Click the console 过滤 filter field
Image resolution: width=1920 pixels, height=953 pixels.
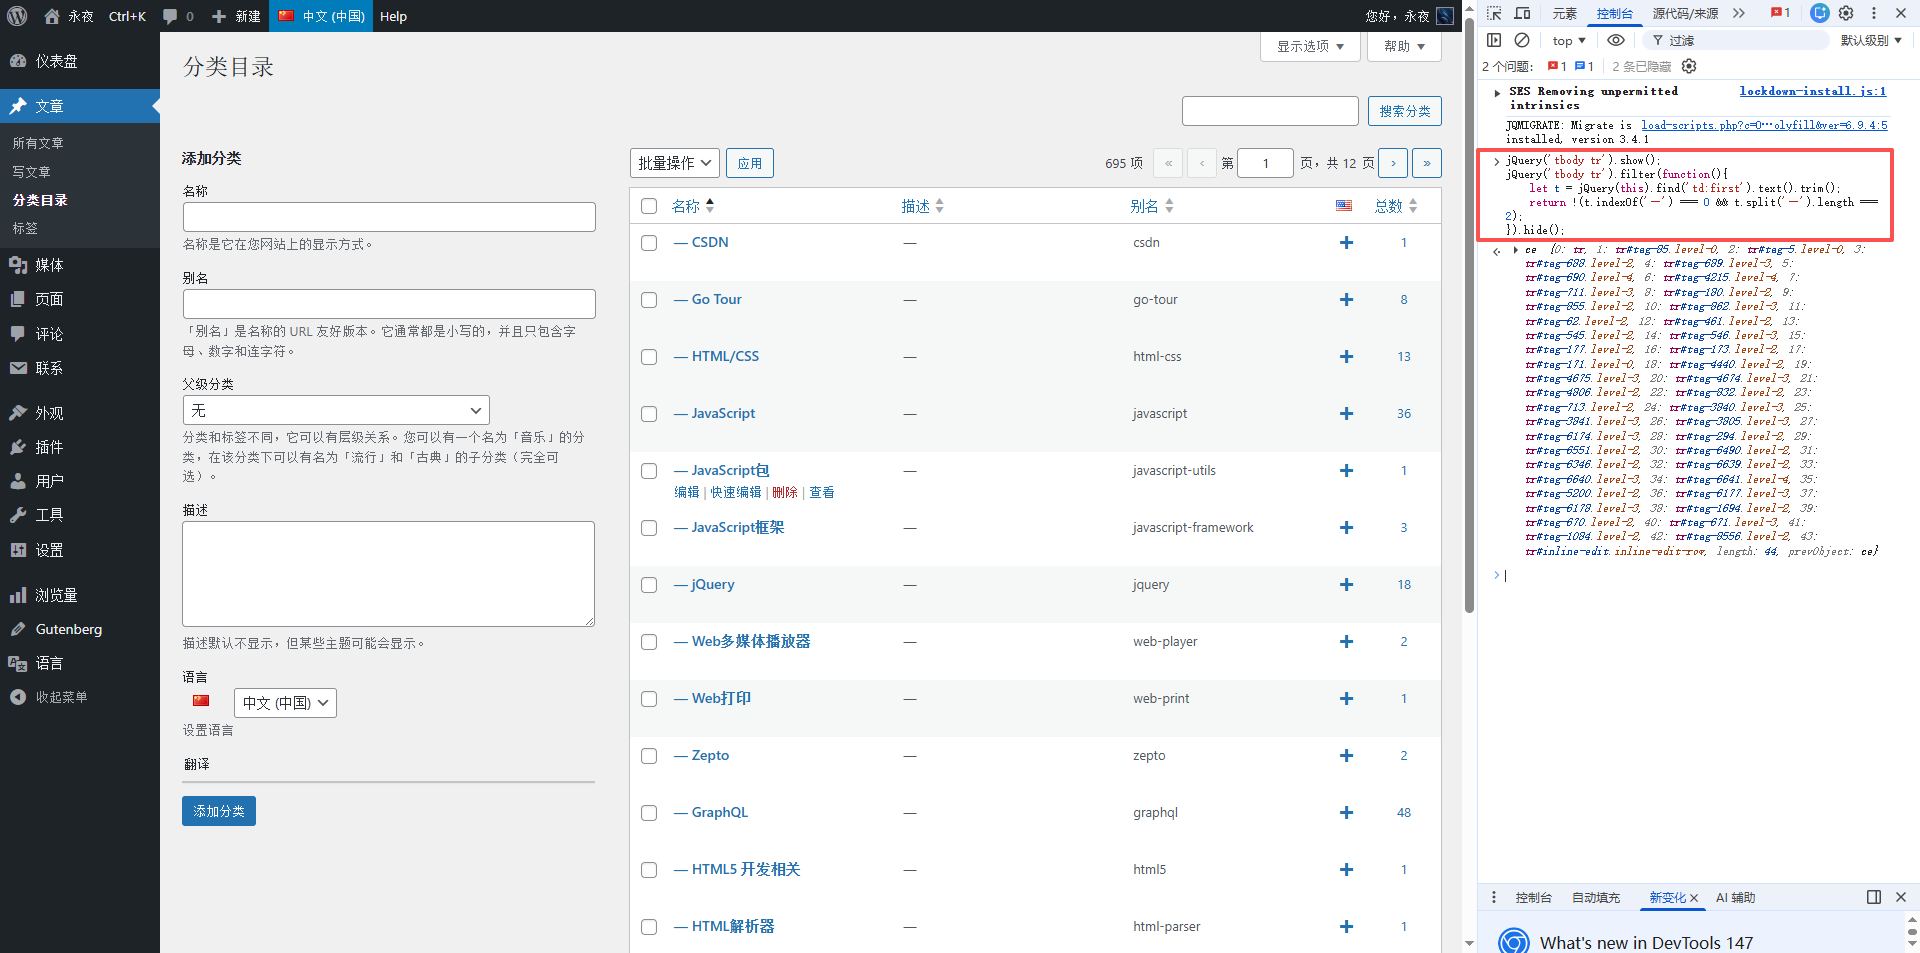click(x=1735, y=40)
